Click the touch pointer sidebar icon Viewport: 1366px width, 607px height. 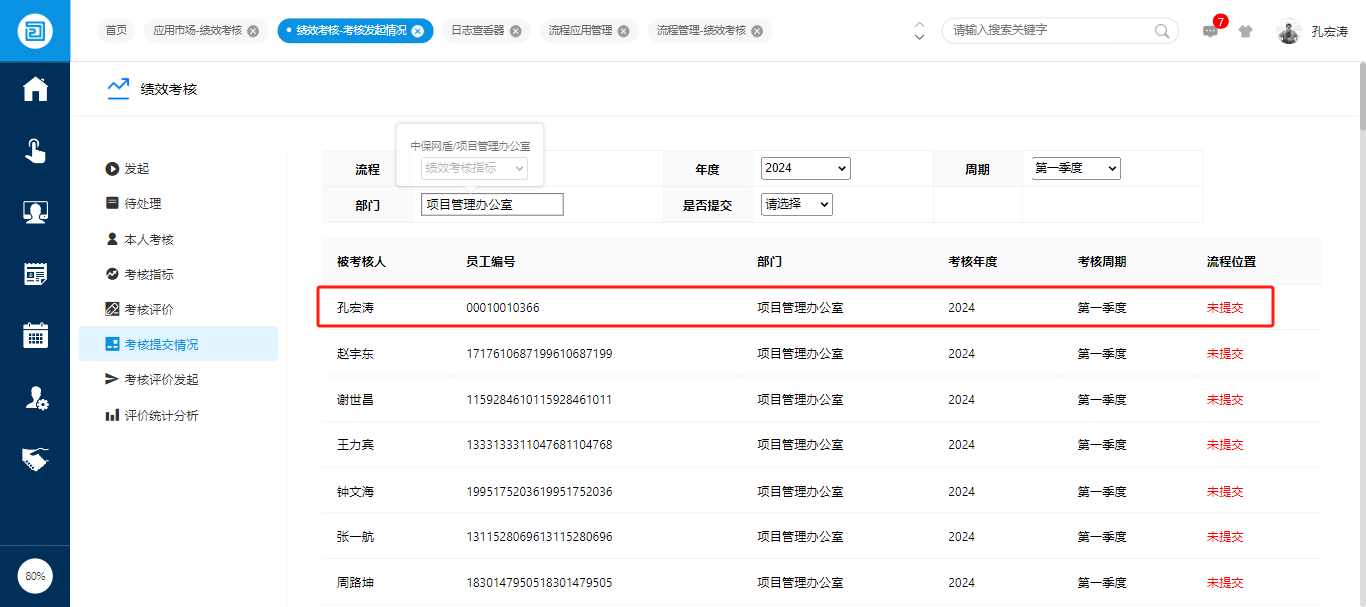pyautogui.click(x=35, y=151)
